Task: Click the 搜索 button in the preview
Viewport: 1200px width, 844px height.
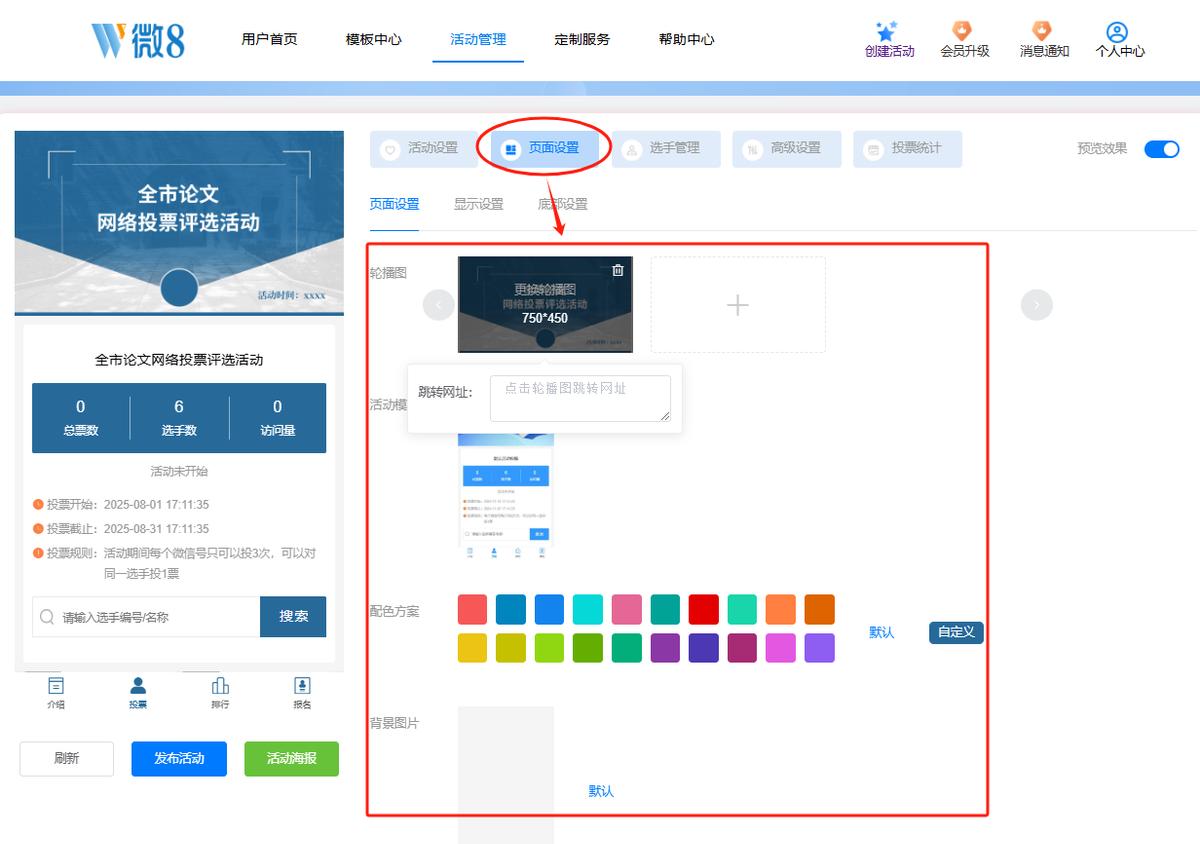Action: pyautogui.click(x=293, y=617)
